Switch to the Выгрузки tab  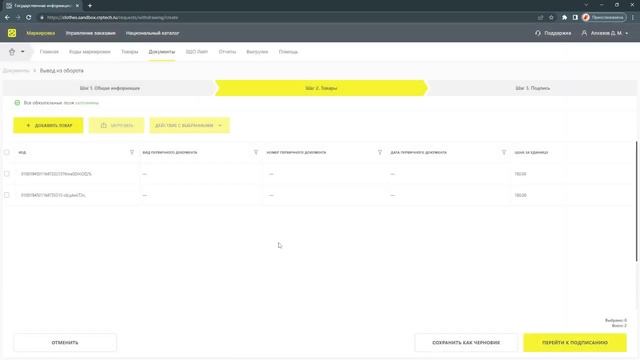(257, 52)
